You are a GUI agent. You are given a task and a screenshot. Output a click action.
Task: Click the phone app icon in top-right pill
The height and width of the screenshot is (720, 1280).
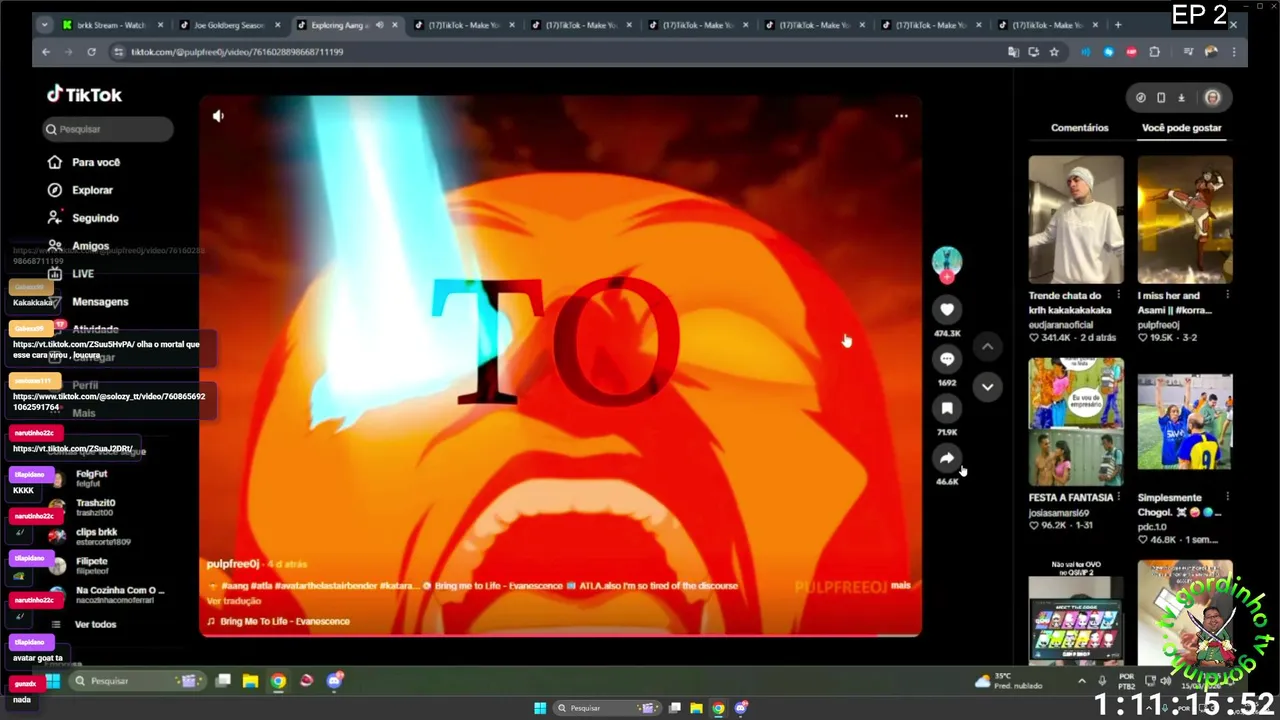coord(1161,98)
